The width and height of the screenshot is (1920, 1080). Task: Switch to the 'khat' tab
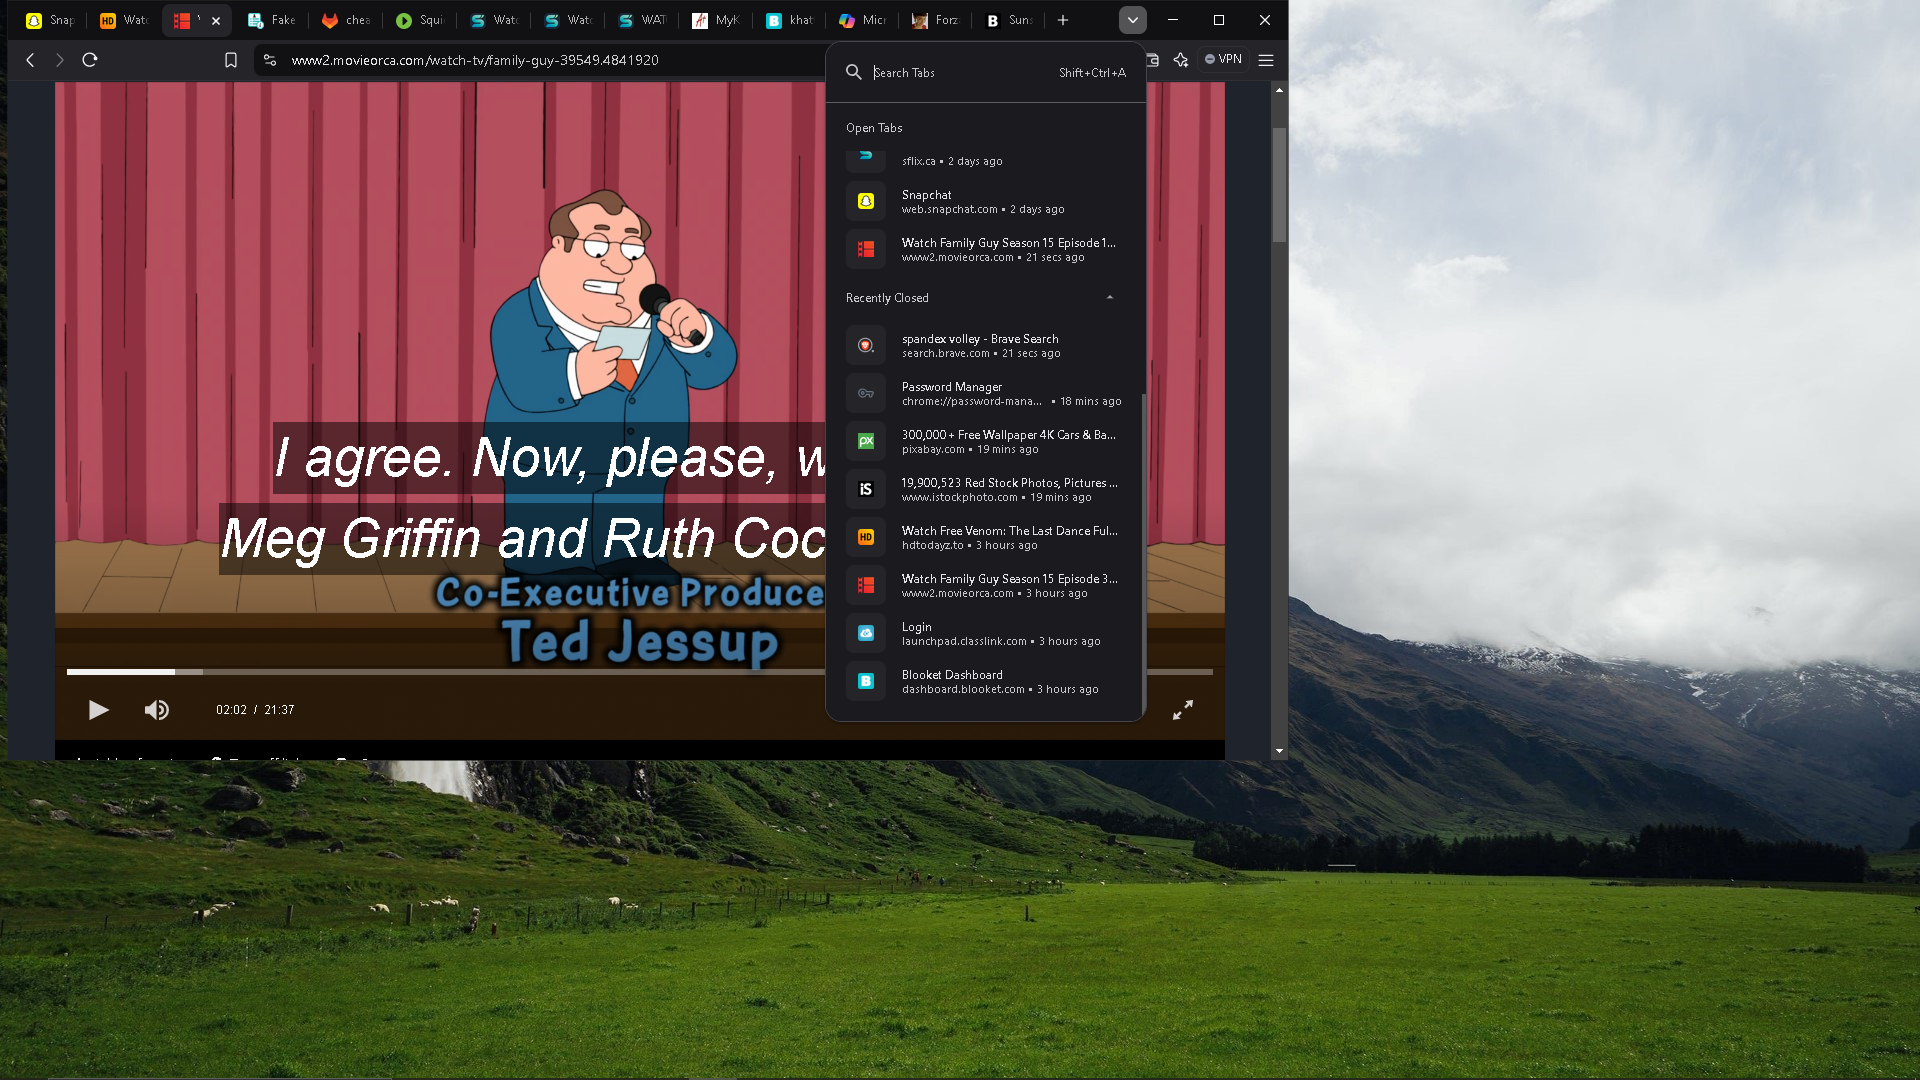(790, 20)
